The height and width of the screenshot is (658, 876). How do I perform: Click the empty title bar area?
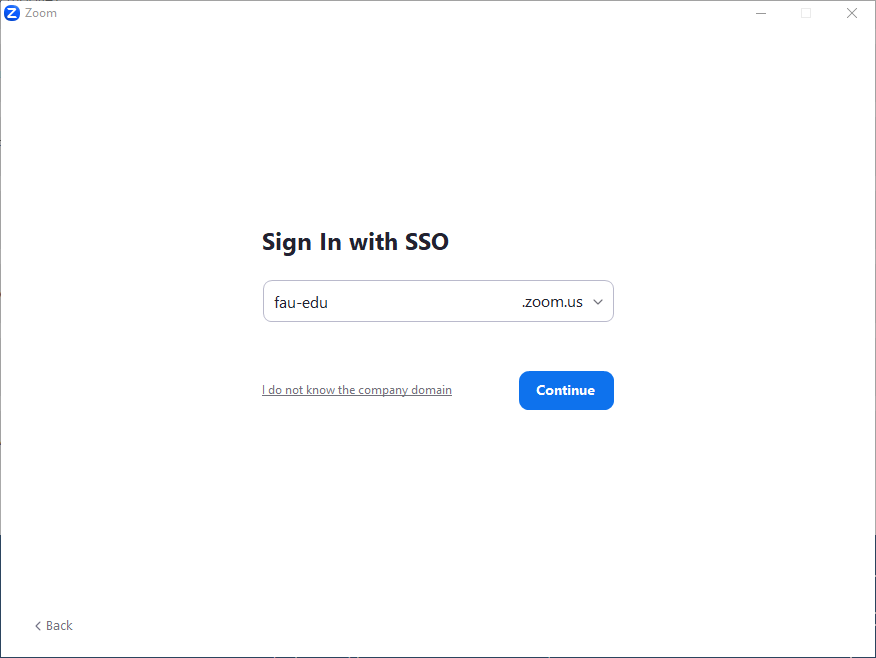pos(400,13)
